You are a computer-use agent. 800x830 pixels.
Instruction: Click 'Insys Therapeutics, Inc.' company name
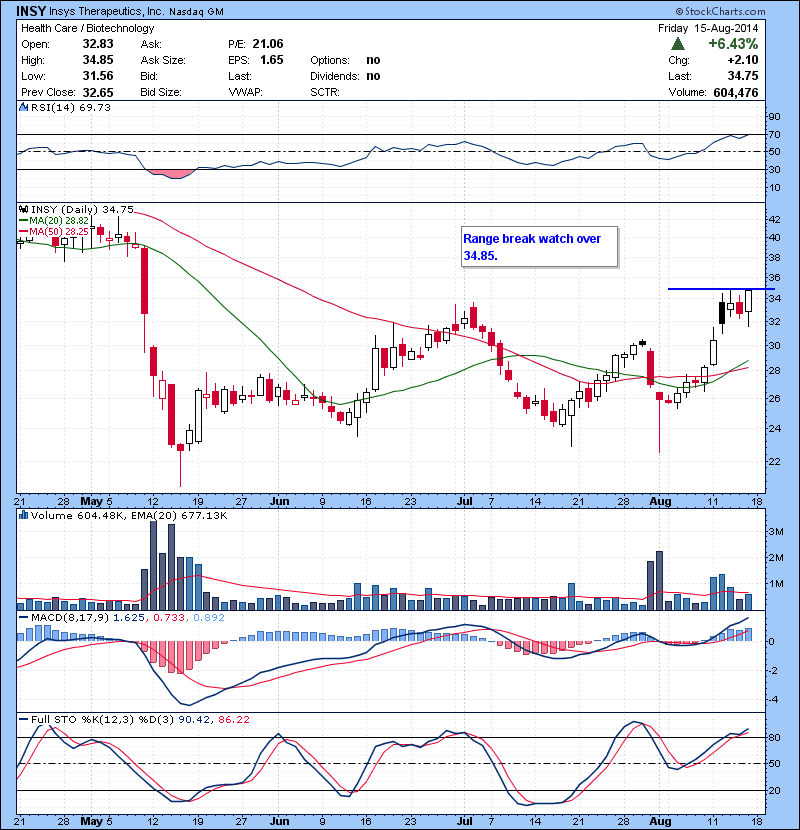(x=106, y=11)
